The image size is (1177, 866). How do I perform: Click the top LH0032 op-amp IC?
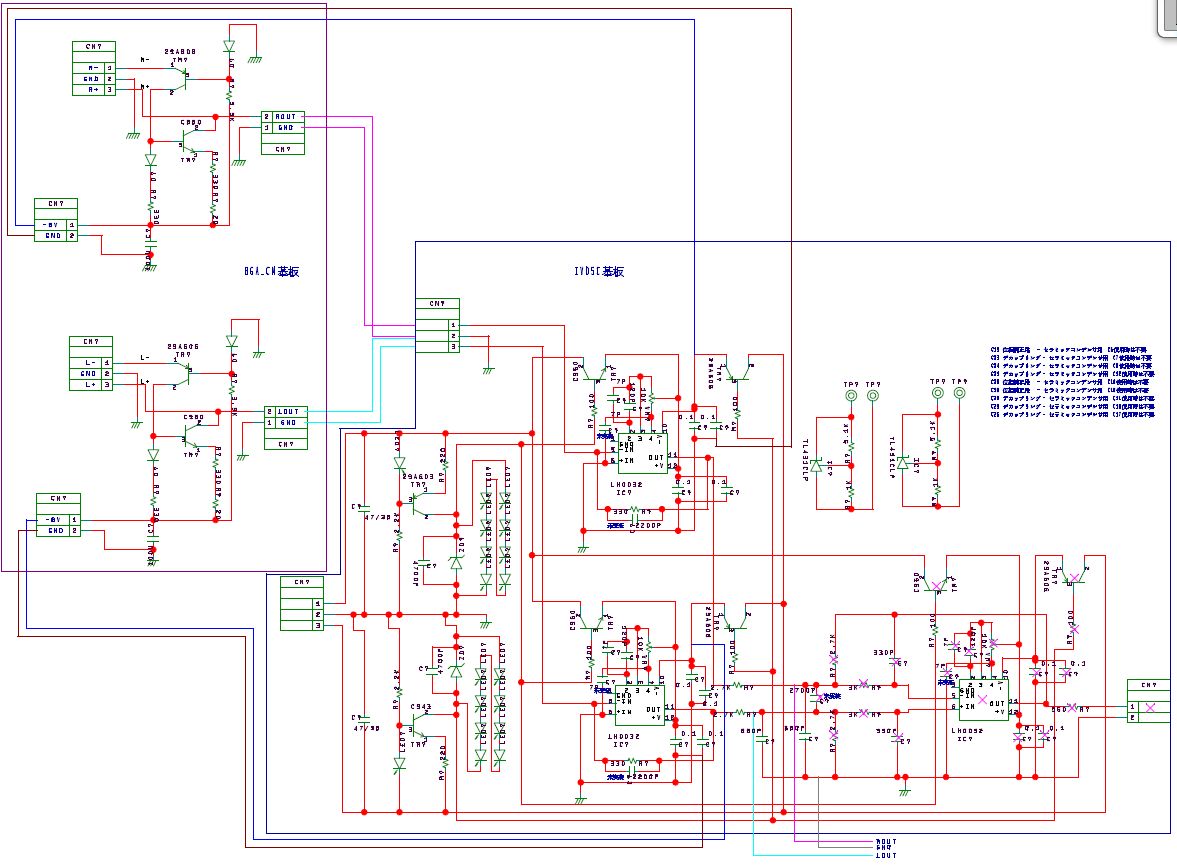coord(640,455)
